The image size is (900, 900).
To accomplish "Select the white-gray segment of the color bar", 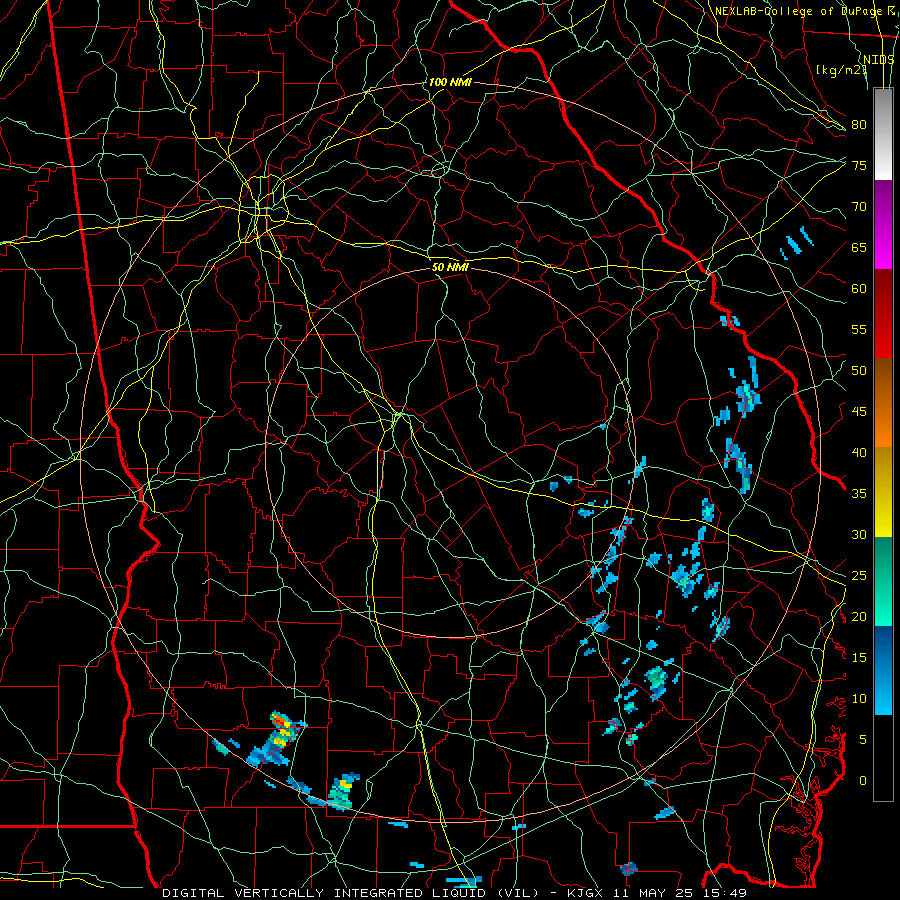I will [883, 135].
